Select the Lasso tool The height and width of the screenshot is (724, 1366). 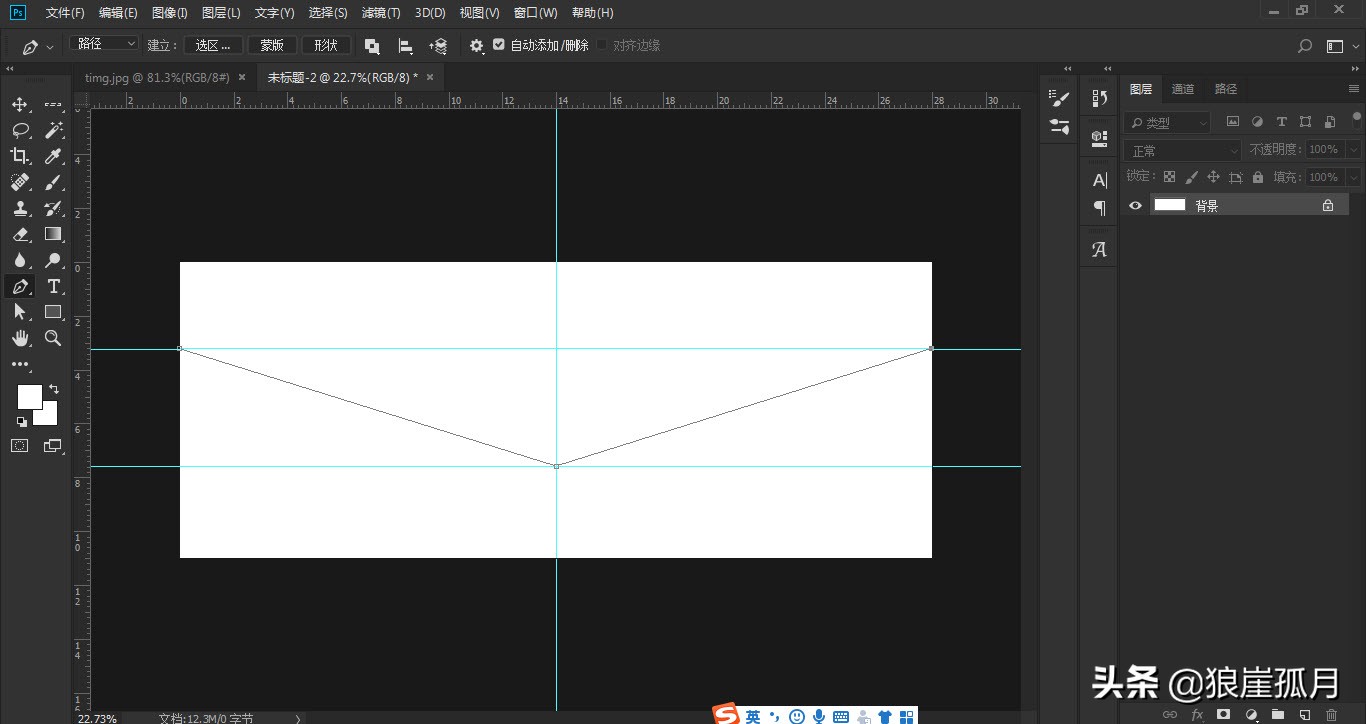20,131
